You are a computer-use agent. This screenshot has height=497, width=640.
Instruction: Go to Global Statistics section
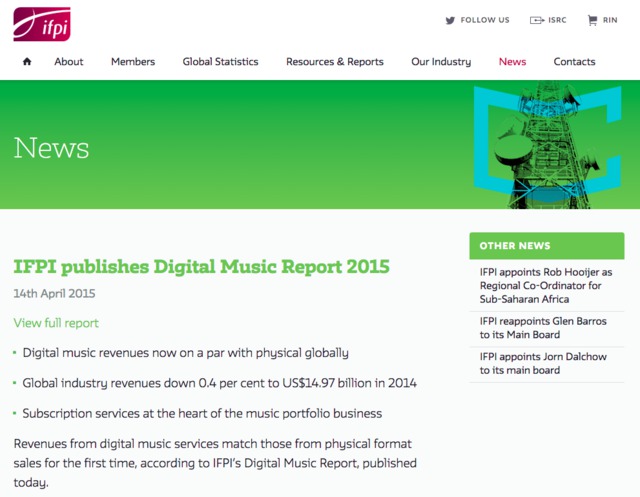[x=220, y=62]
